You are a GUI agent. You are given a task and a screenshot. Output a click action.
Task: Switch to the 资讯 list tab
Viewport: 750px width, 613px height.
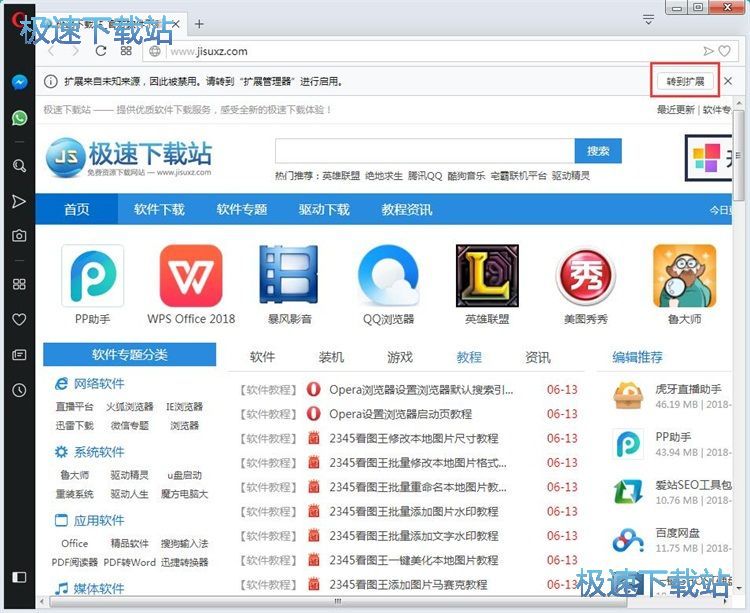[538, 357]
